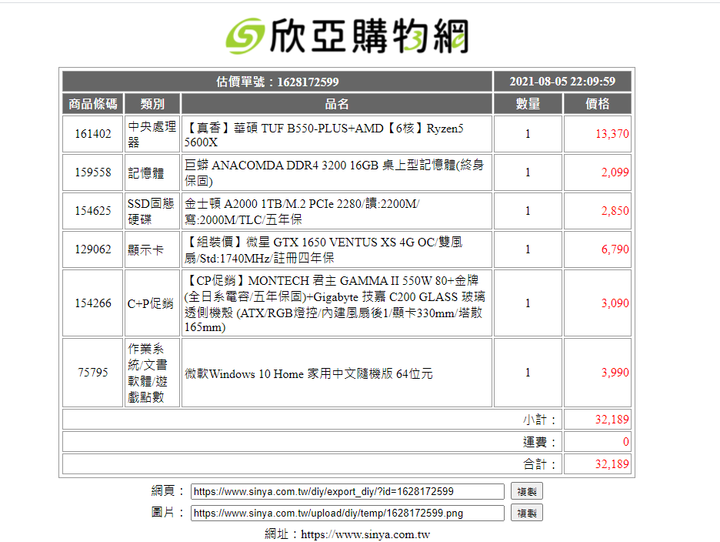Click the 品名 column header
The image size is (720, 542).
tap(337, 104)
